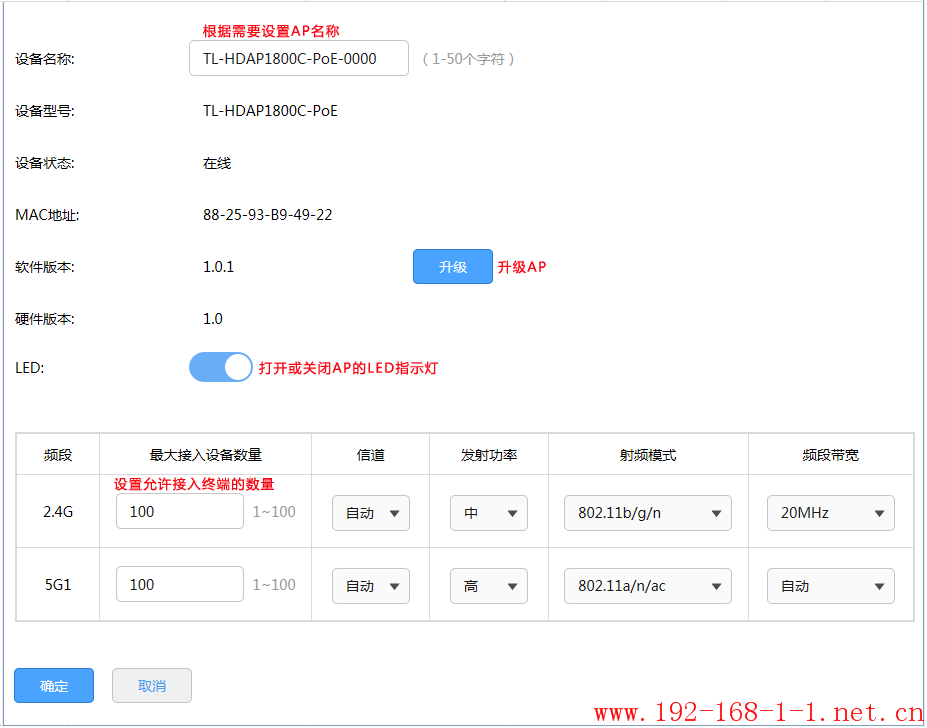Open the 802.11b/g/n radio mode dropdown

point(647,513)
